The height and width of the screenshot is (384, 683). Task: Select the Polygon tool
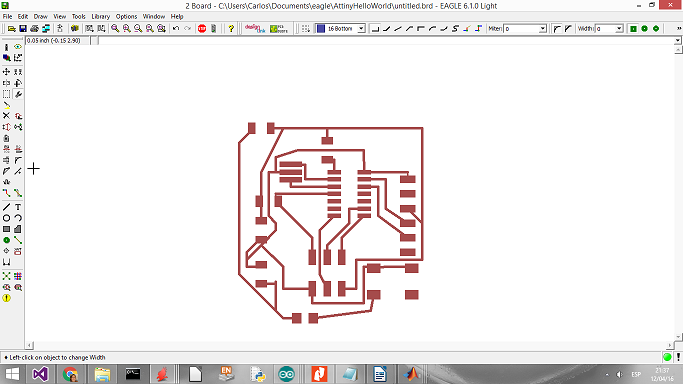18,229
